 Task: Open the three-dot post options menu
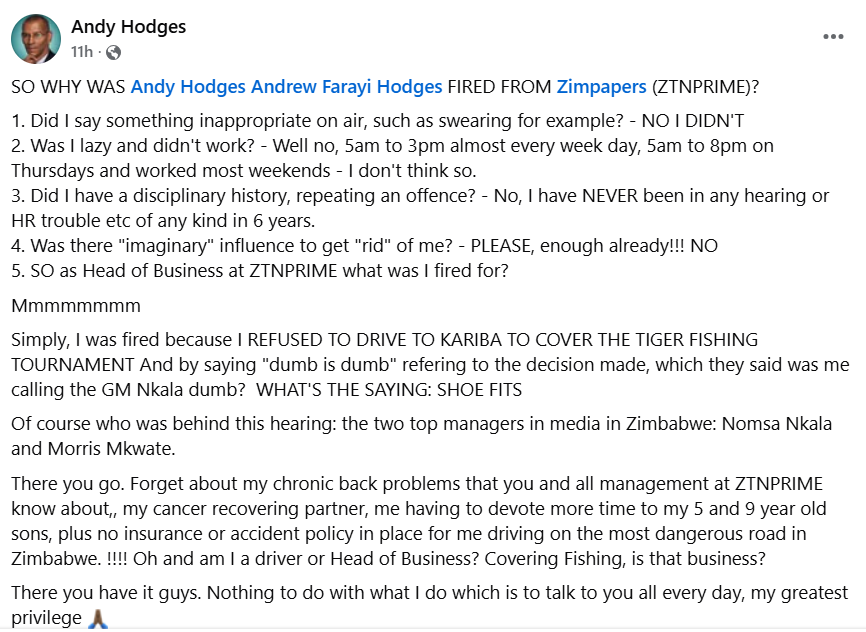[x=833, y=37]
